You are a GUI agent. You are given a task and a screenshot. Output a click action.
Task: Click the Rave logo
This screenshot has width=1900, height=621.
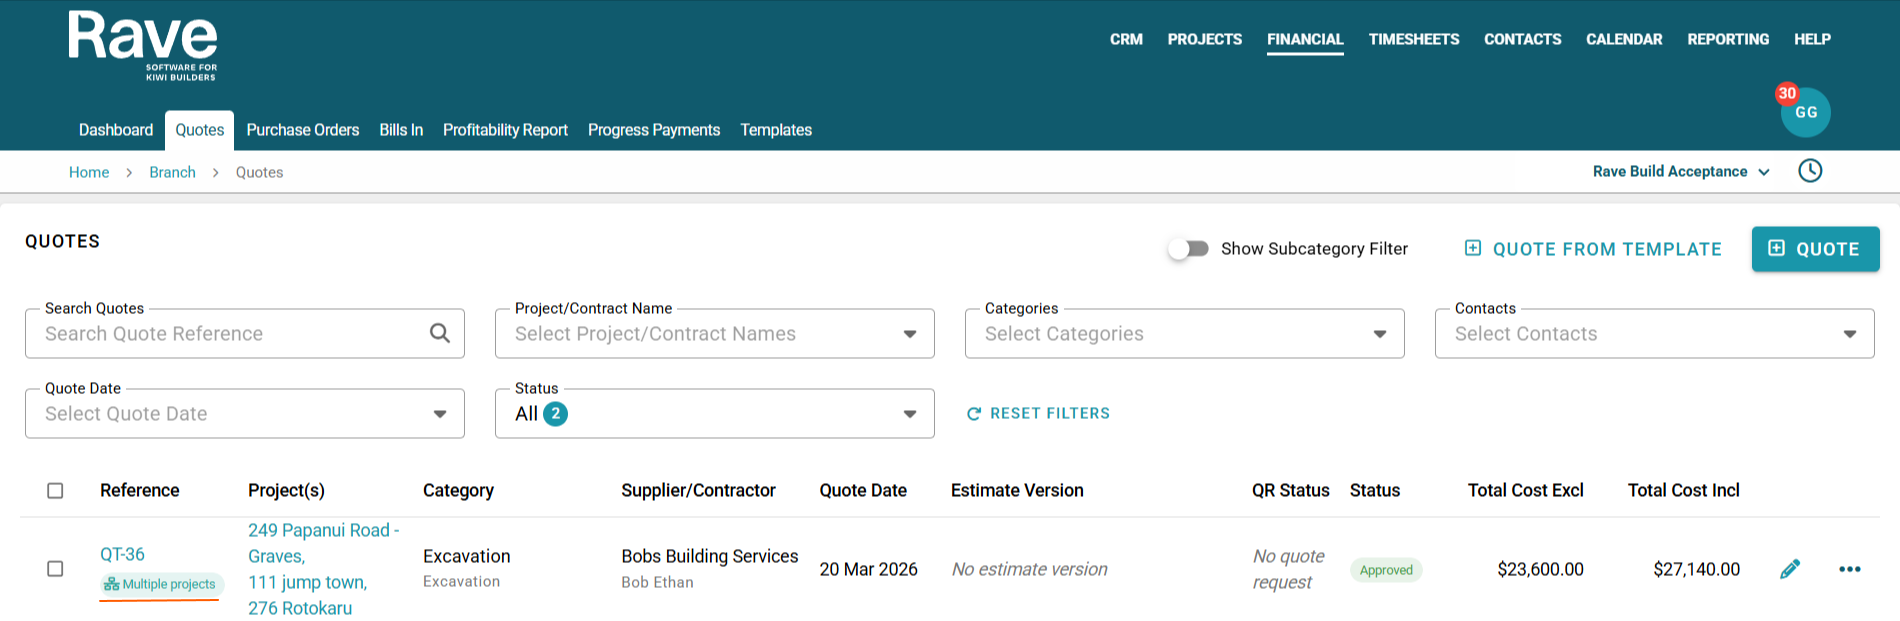(143, 46)
